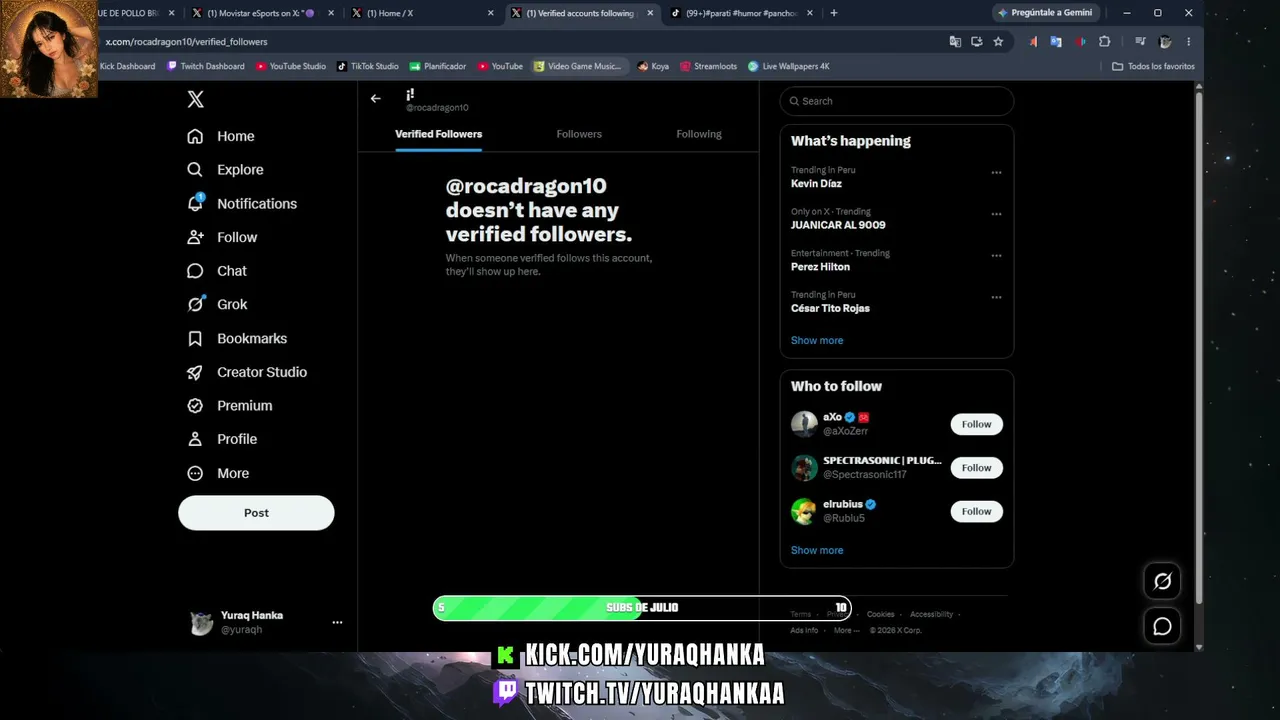Show more under What's happening
The height and width of the screenshot is (720, 1280).
pos(817,340)
